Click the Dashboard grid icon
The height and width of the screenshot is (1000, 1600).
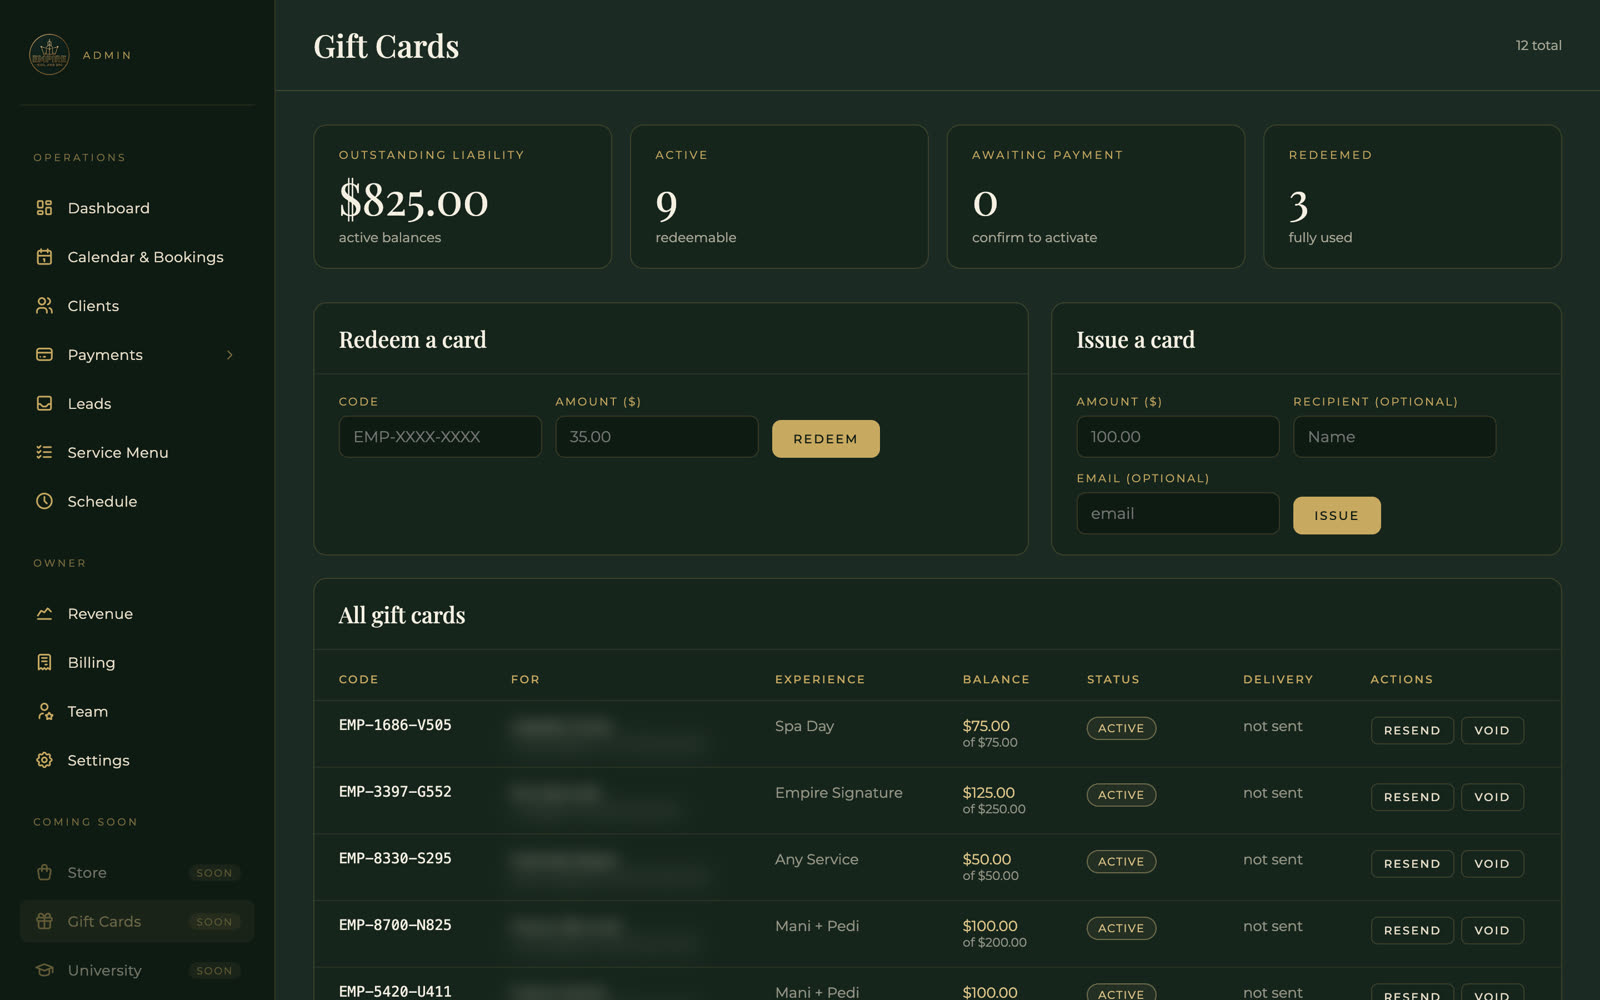point(44,208)
